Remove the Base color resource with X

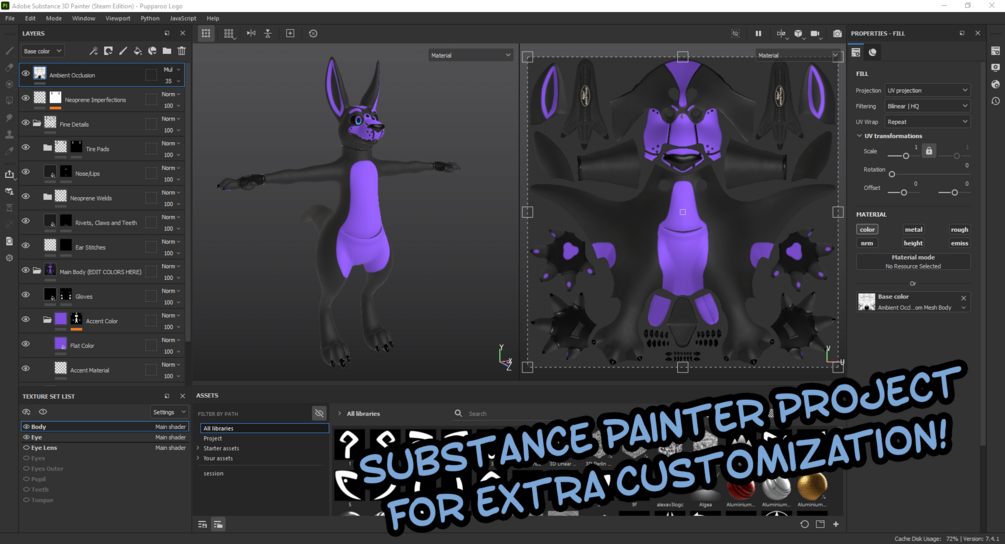pos(963,298)
